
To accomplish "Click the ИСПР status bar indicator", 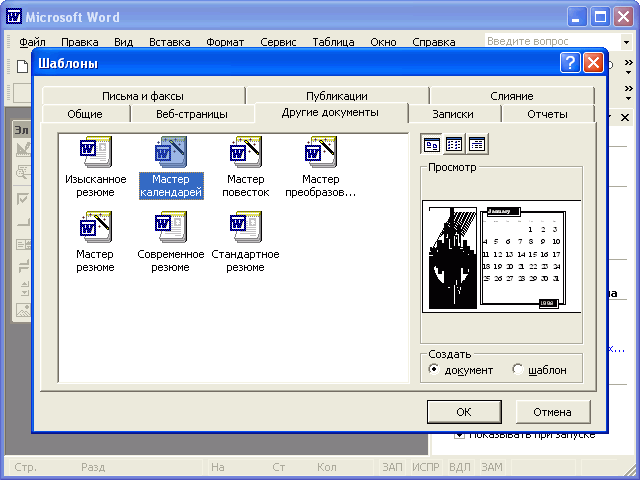I will 426,467.
